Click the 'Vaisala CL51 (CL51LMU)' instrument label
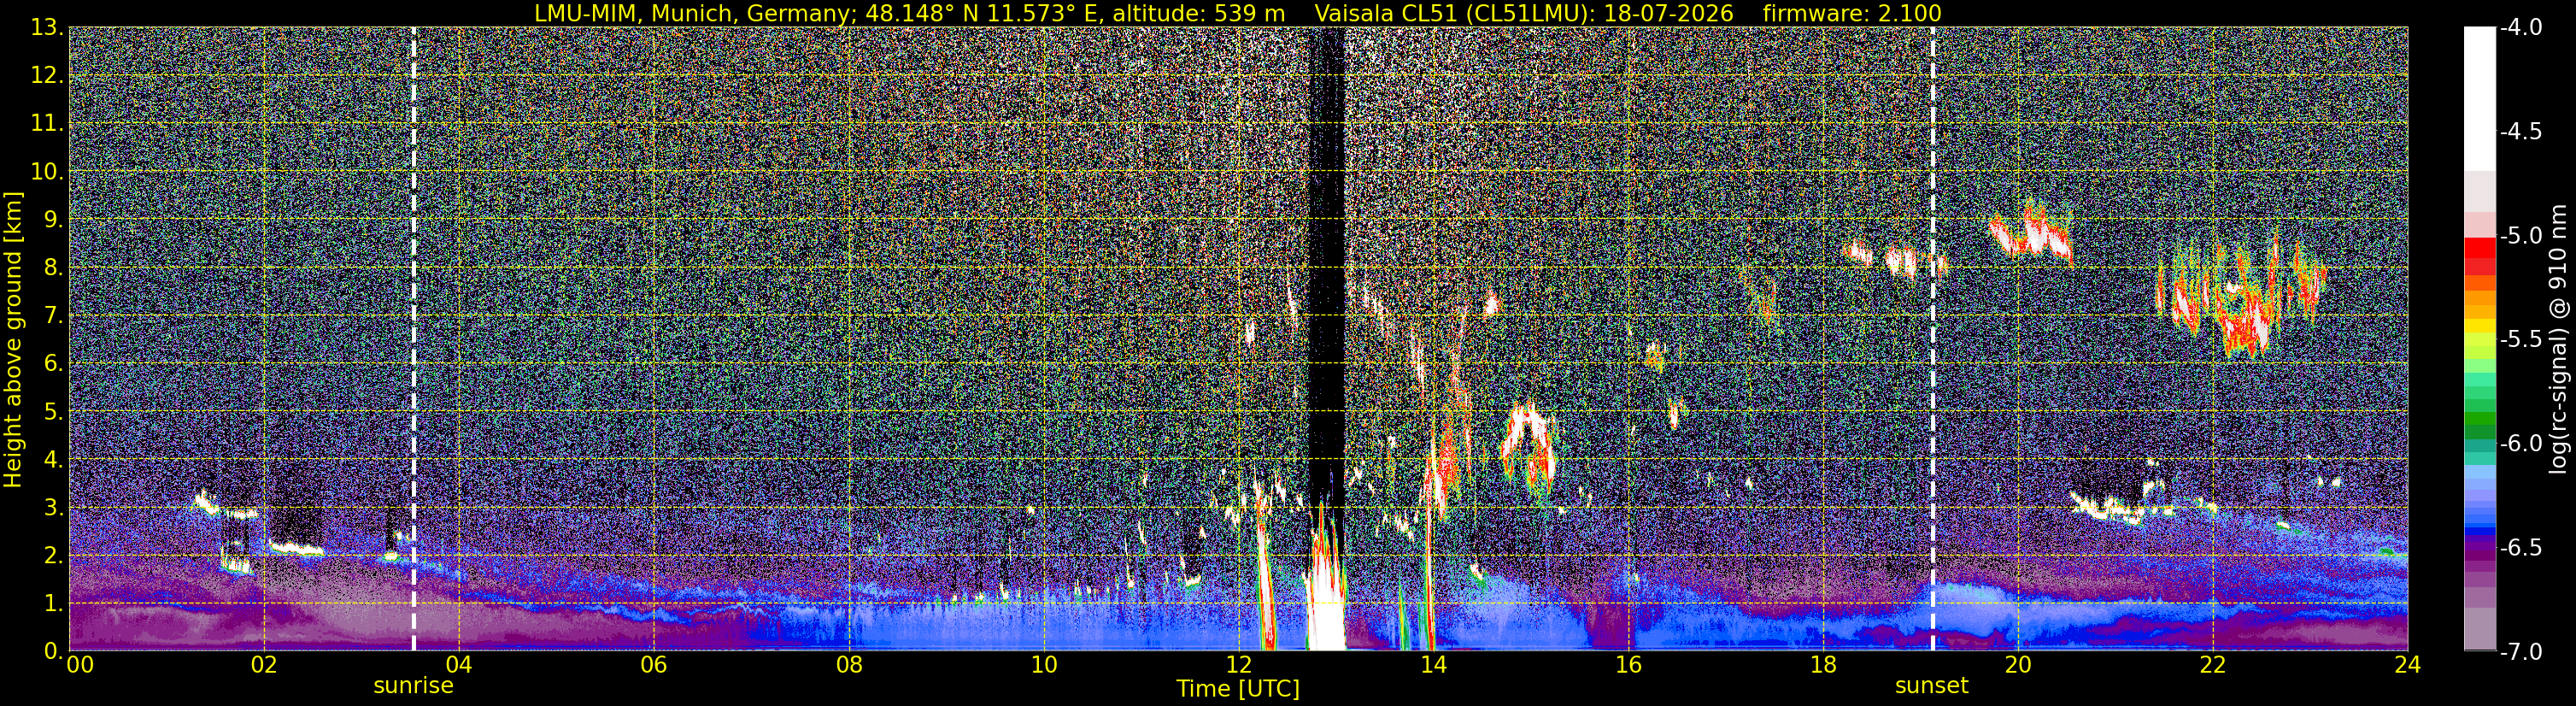2576x706 pixels. tap(1451, 13)
